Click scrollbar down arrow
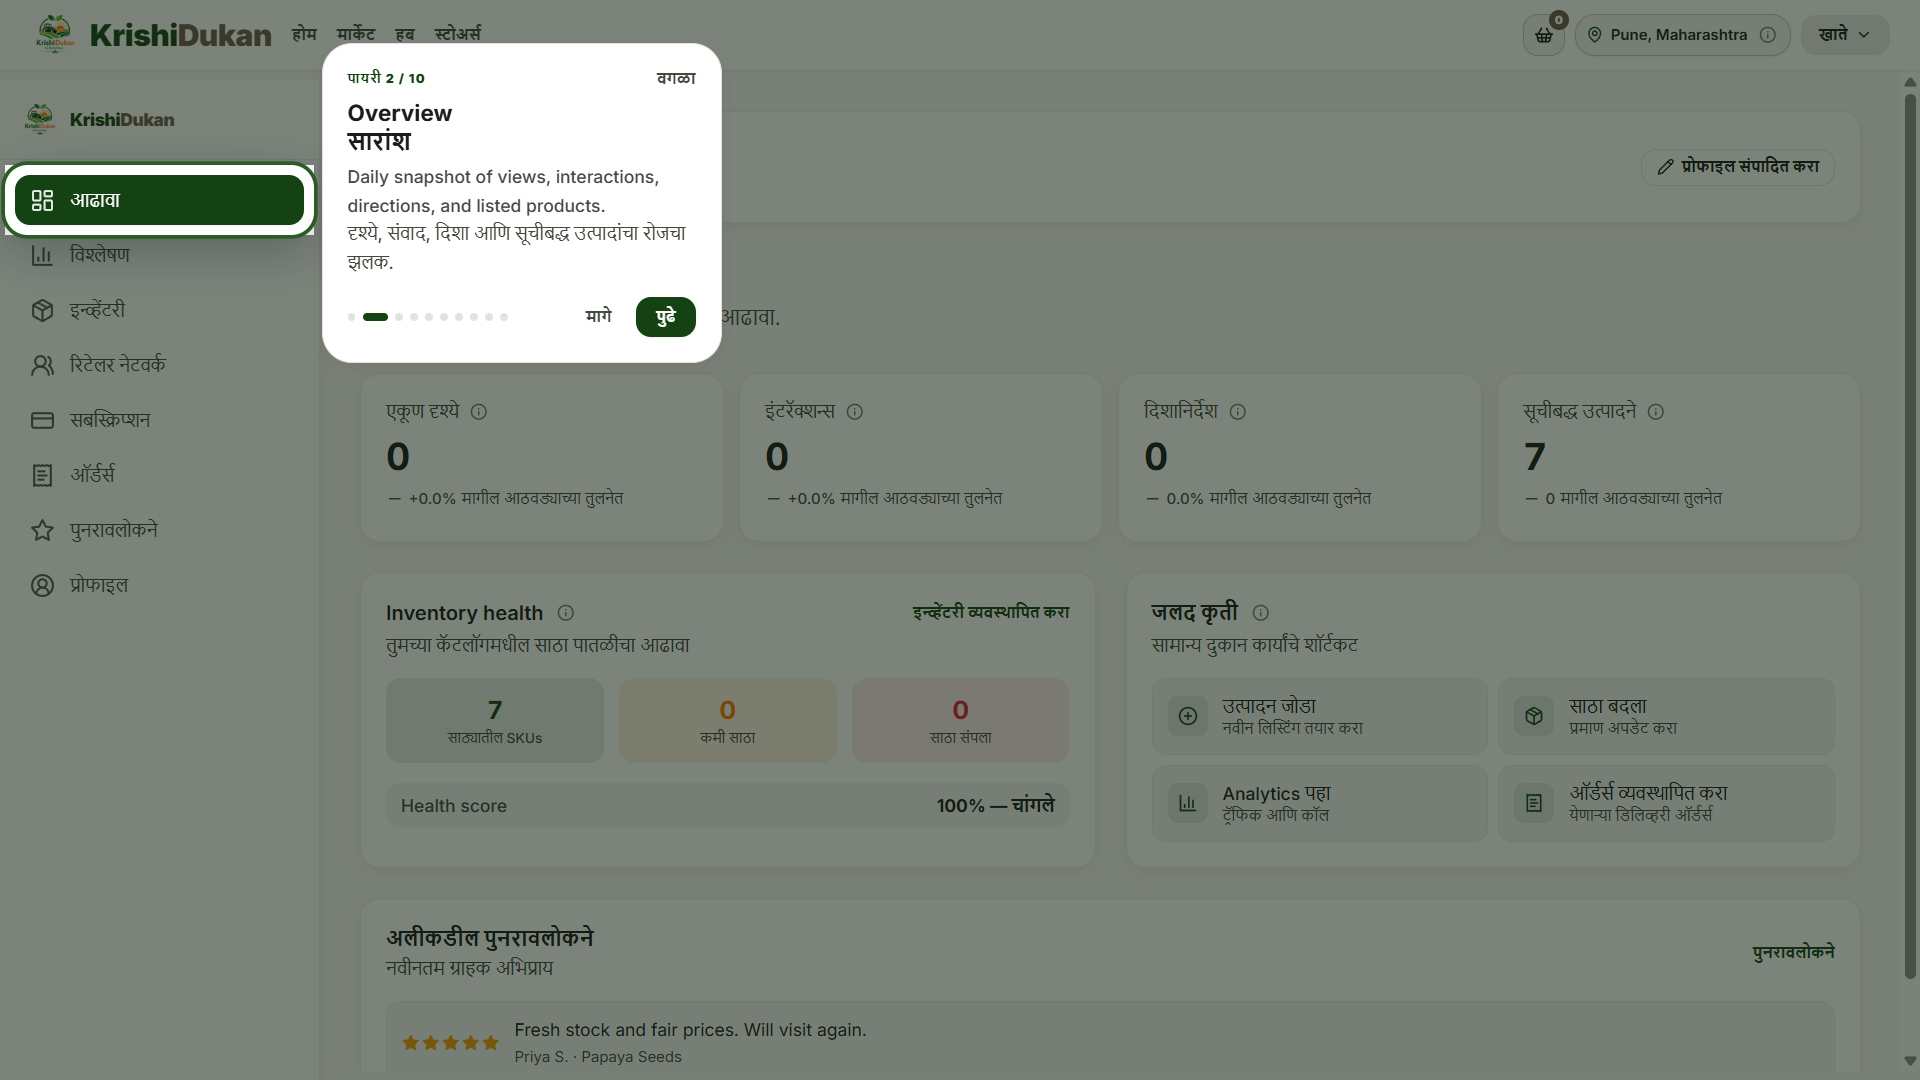Viewport: 1920px width, 1080px height. [1910, 1061]
